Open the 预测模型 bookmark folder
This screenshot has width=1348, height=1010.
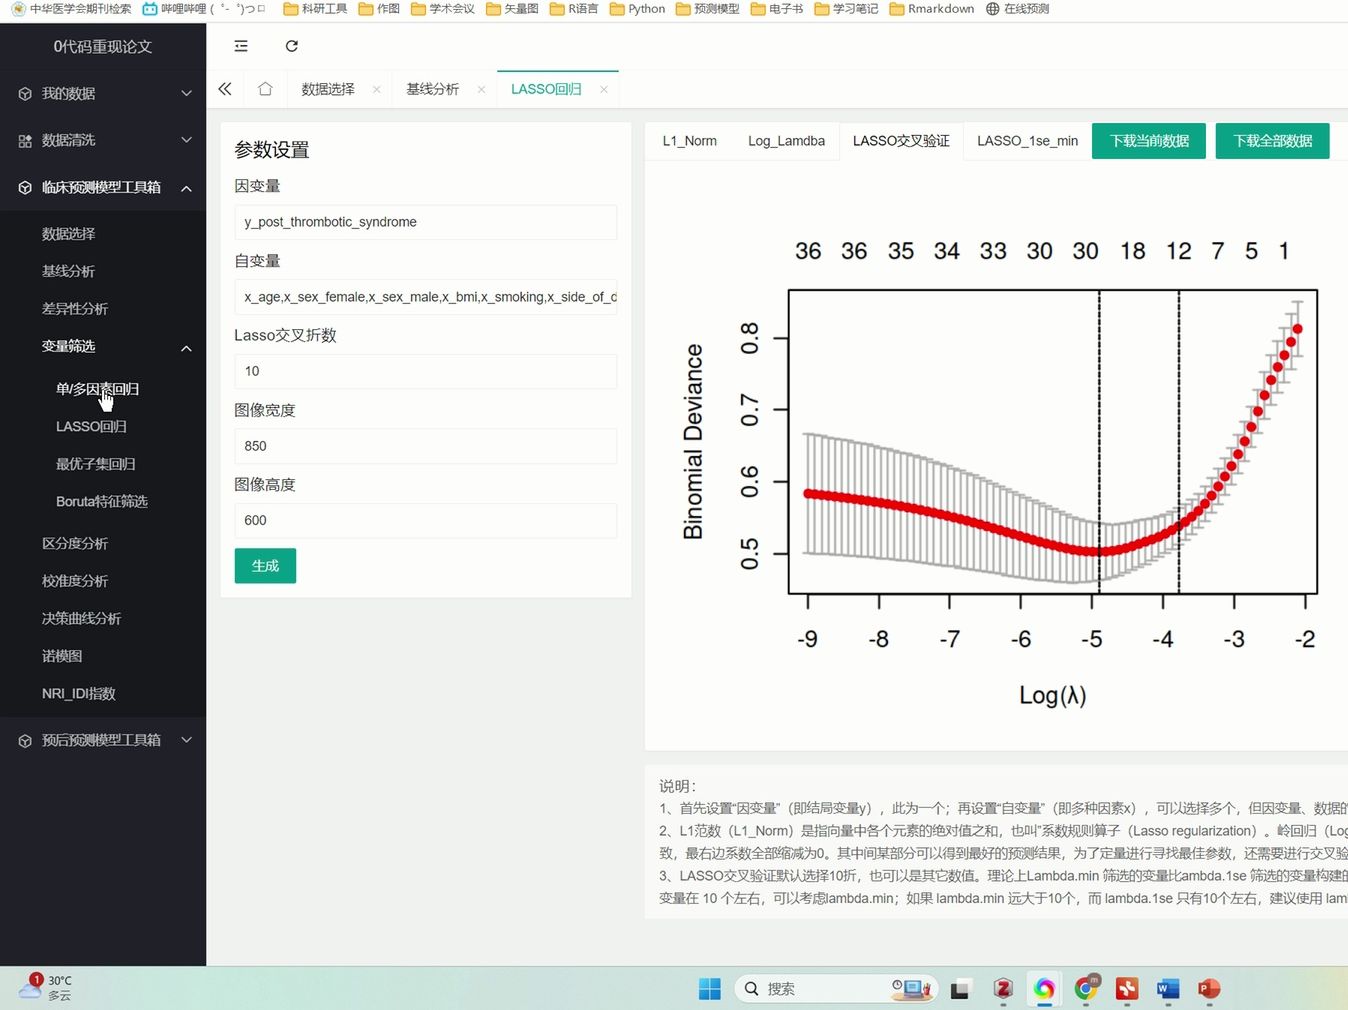coord(707,9)
